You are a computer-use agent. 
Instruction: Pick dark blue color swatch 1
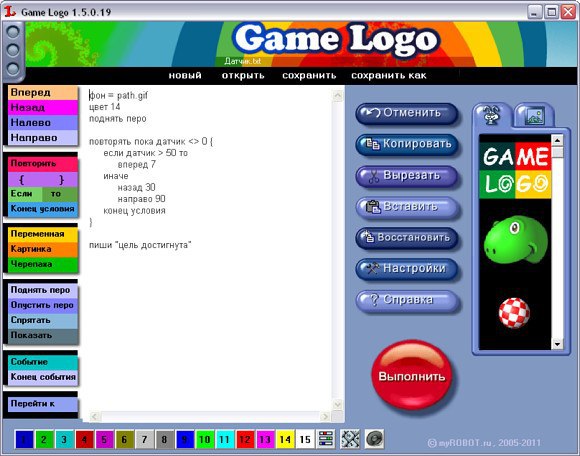(24, 439)
